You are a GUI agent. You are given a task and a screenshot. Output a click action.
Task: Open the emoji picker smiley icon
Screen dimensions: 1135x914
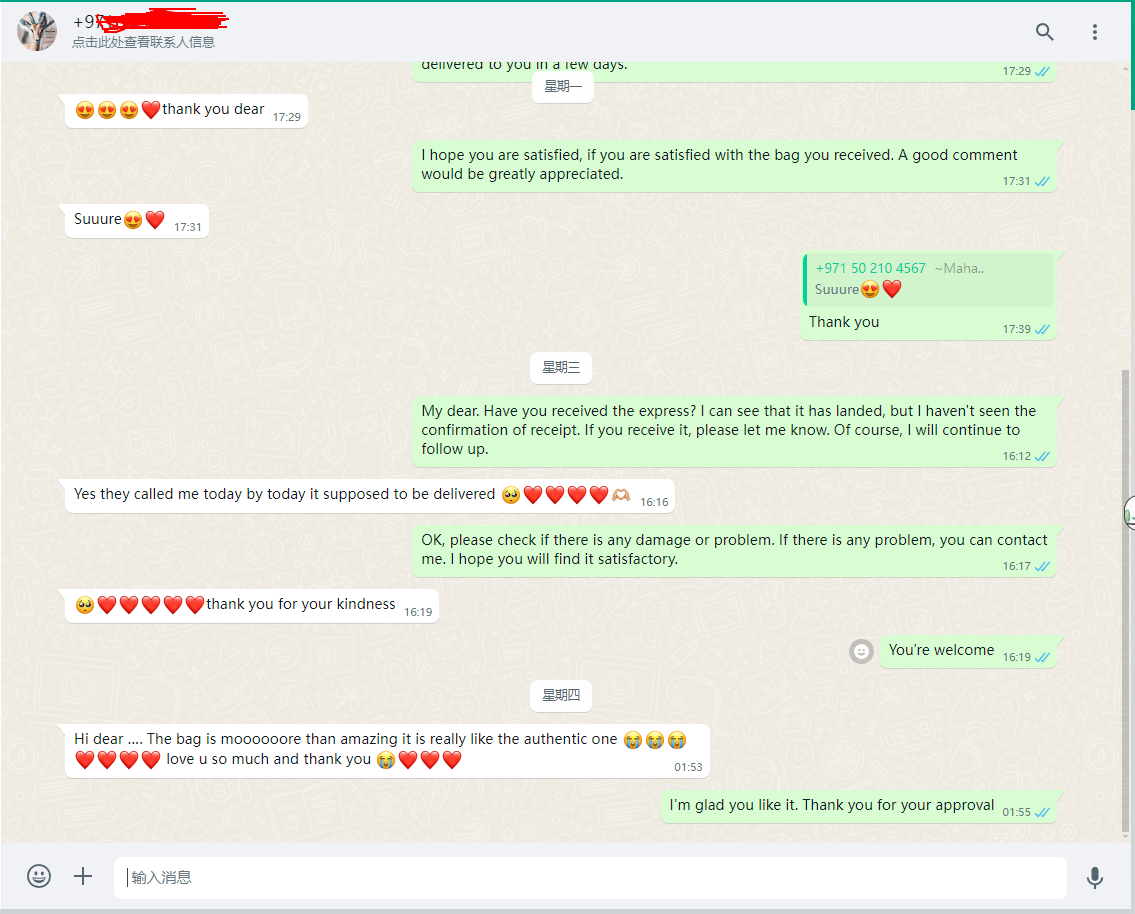click(x=39, y=876)
